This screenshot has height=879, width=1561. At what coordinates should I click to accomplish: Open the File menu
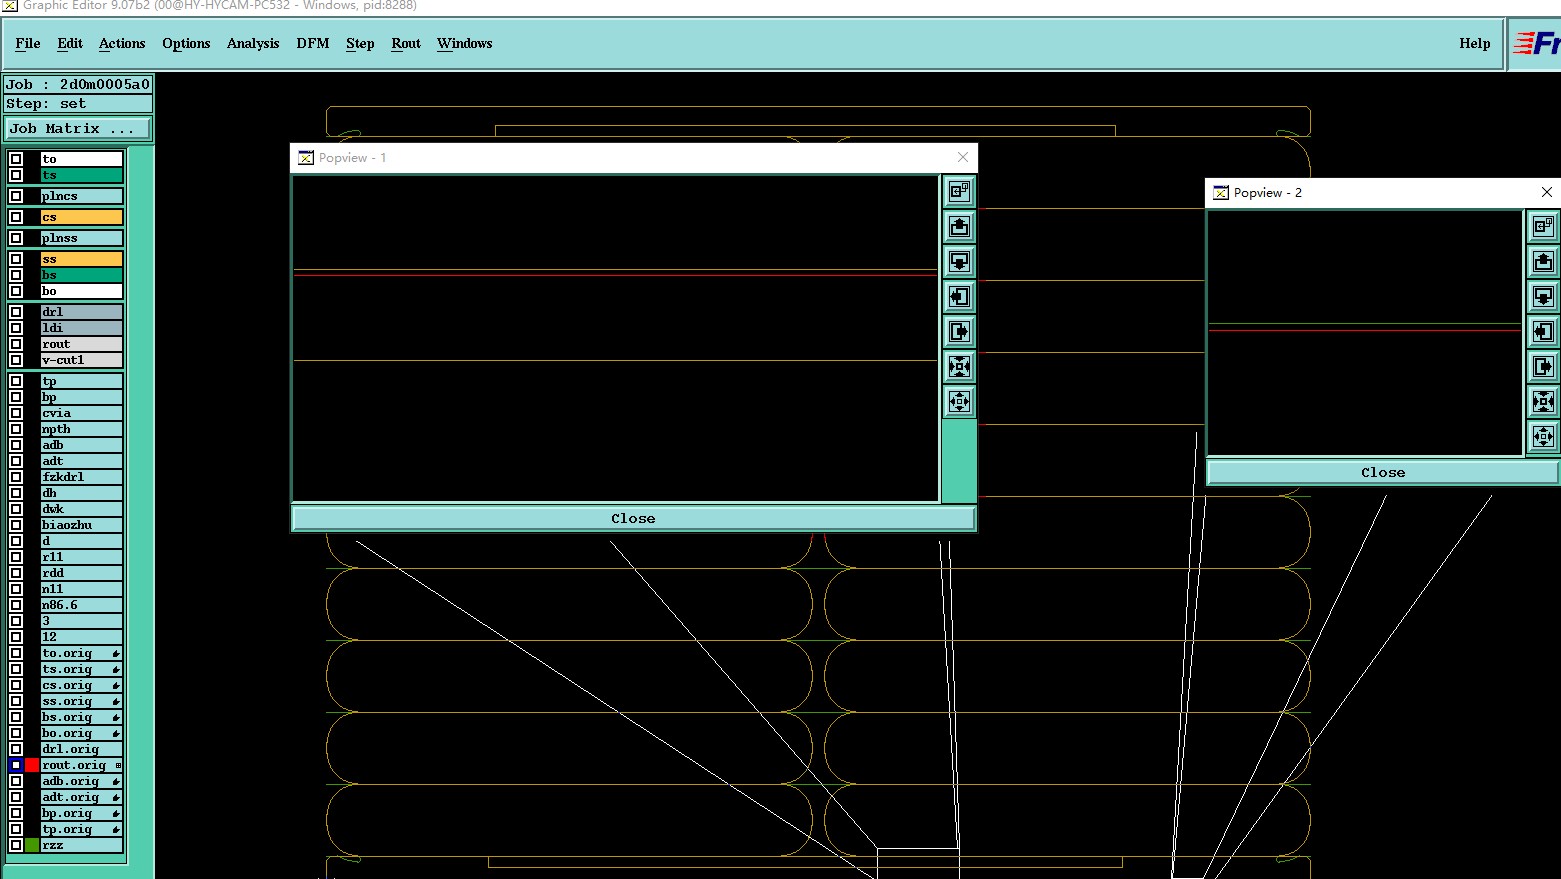pyautogui.click(x=28, y=43)
